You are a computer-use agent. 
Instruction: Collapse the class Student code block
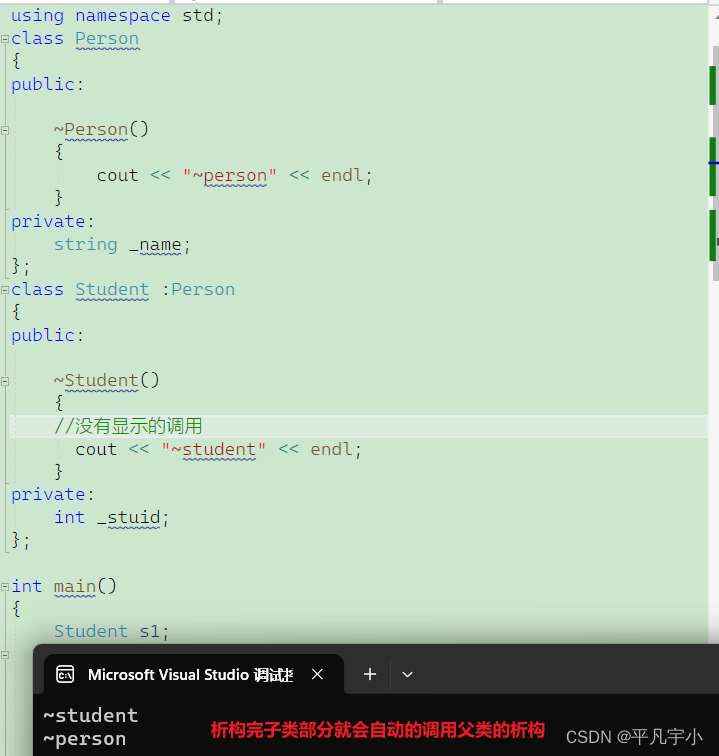[x=5, y=290]
